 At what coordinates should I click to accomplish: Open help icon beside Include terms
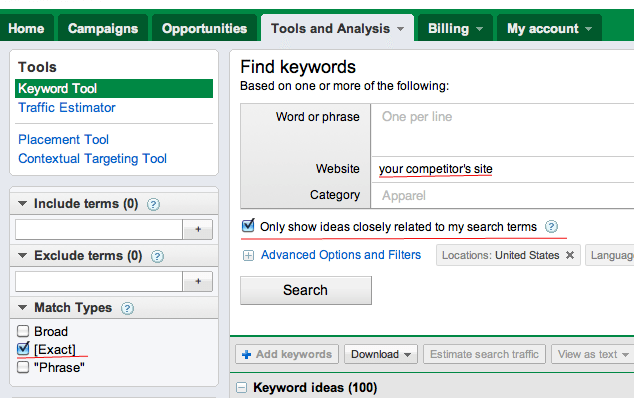(x=153, y=204)
